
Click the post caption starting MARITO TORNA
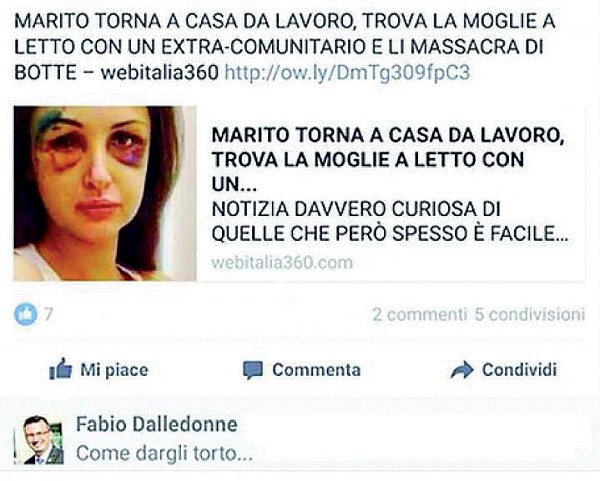[284, 47]
